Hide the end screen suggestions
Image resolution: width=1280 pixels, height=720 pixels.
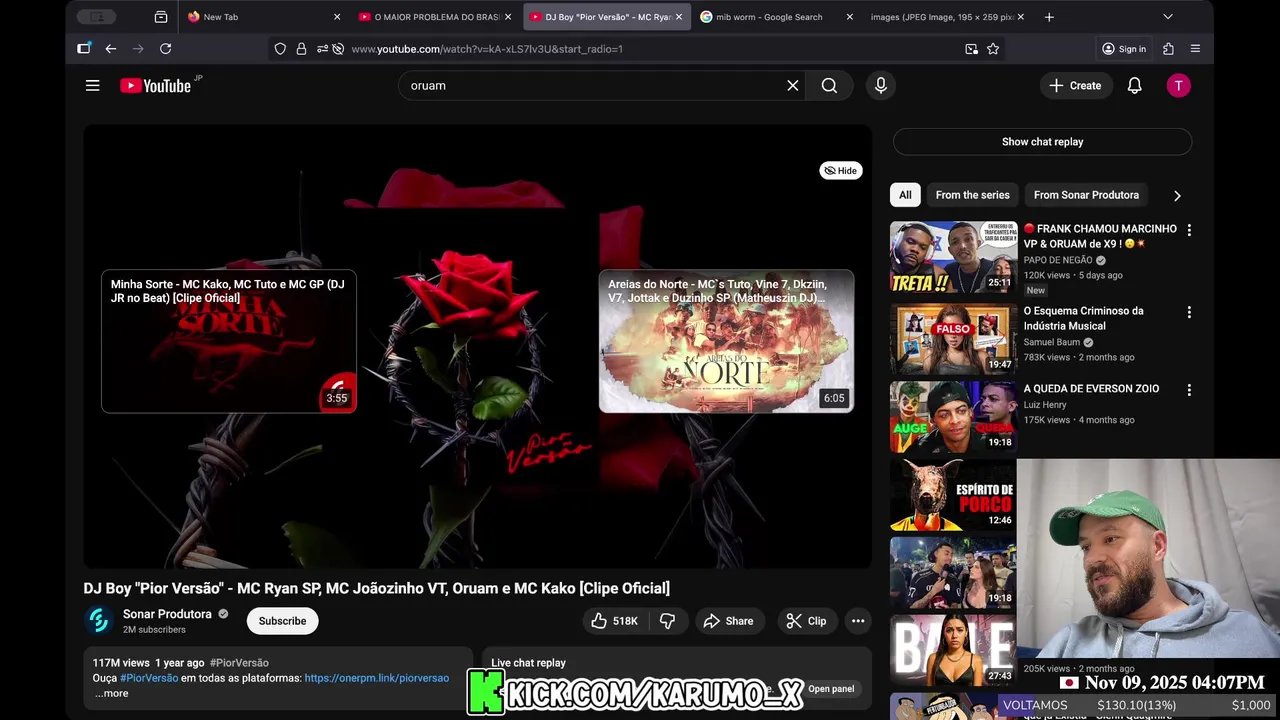tap(840, 170)
